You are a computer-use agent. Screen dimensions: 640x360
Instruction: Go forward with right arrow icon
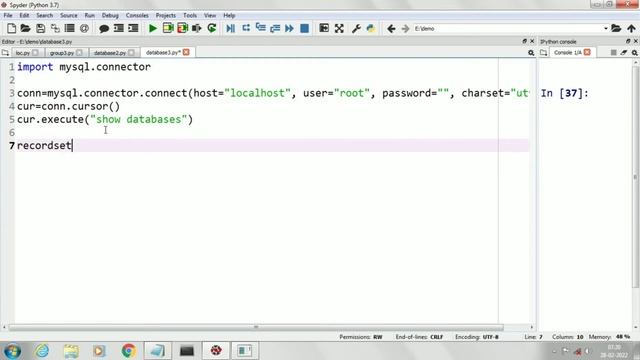point(405,29)
